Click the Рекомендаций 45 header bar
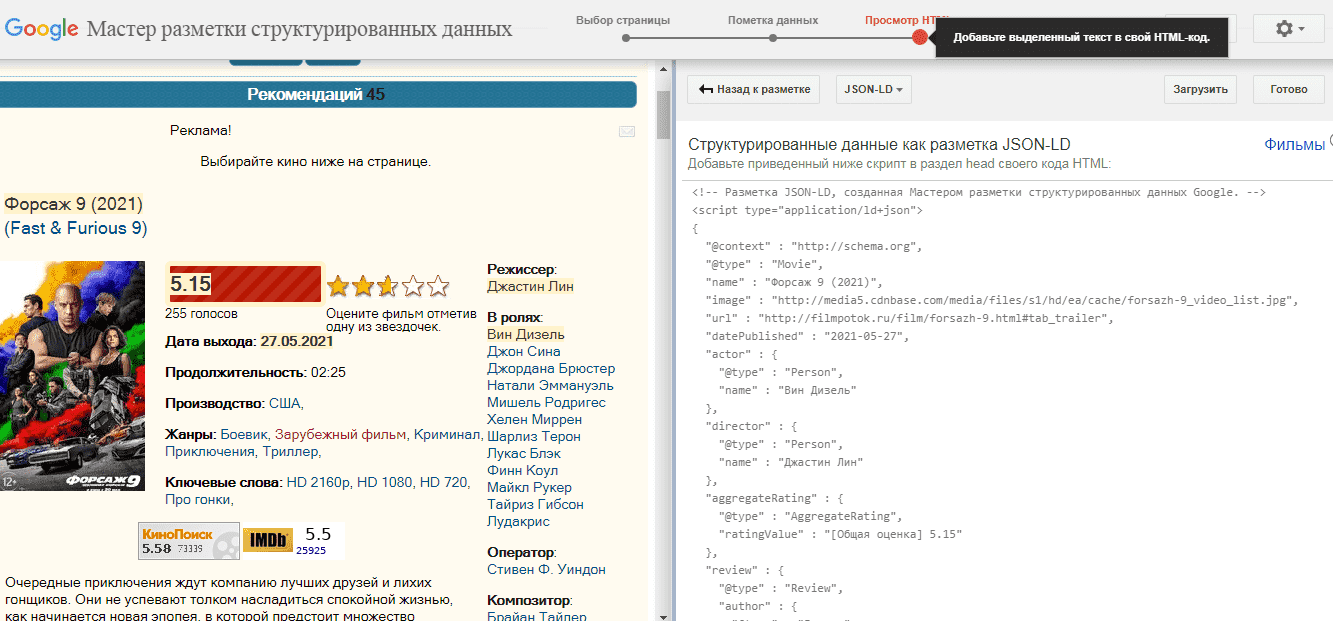Screen dimensions: 1333x621 click(x=316, y=95)
